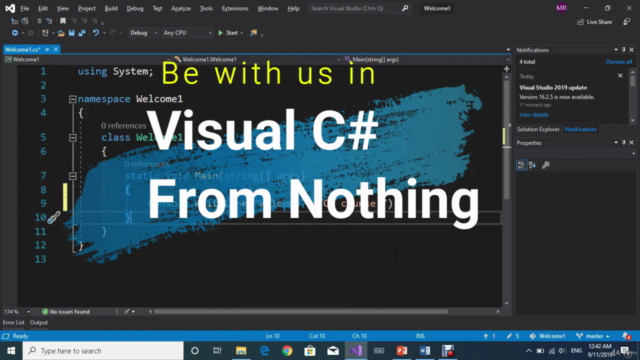Viewport: 640px width, 360px height.
Task: Click the Open File folder icon
Action: [x=61, y=33]
